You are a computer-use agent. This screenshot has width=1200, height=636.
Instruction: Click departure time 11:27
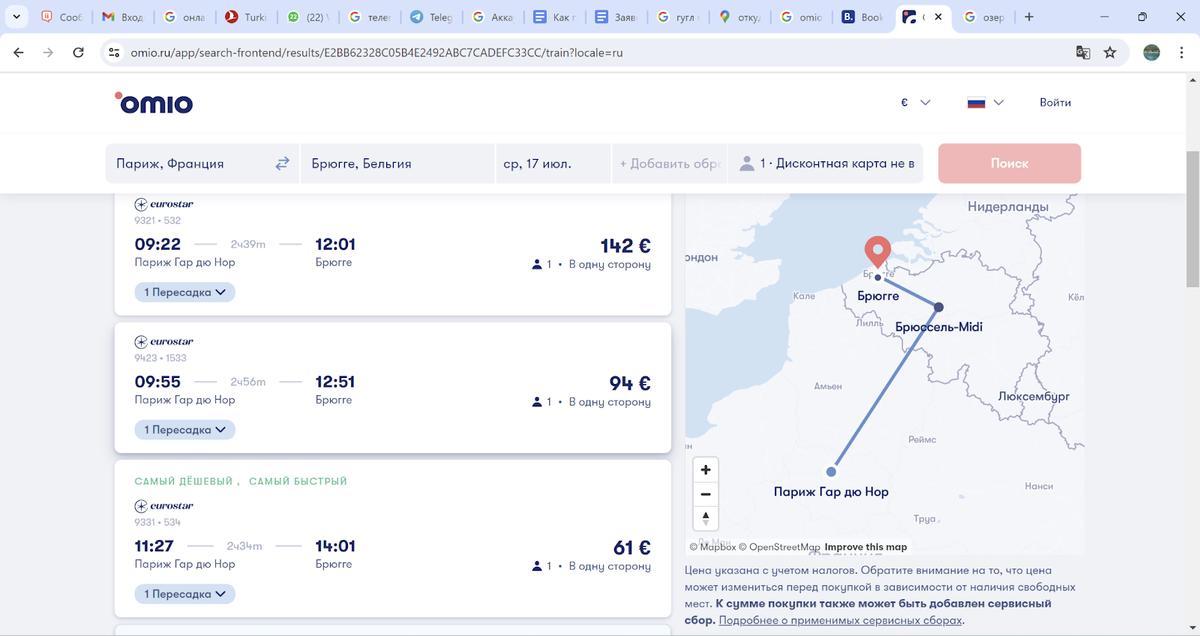[156, 547]
